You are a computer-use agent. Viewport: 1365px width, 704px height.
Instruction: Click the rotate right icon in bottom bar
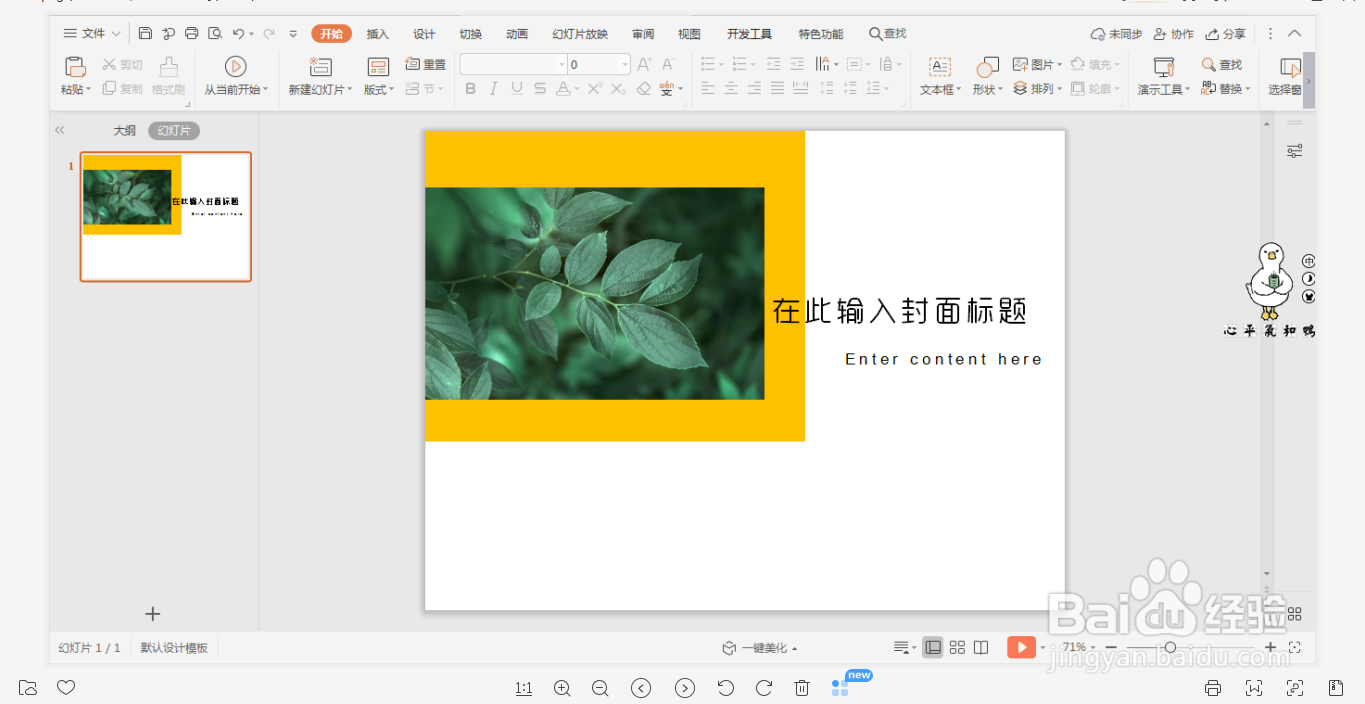coord(764,688)
